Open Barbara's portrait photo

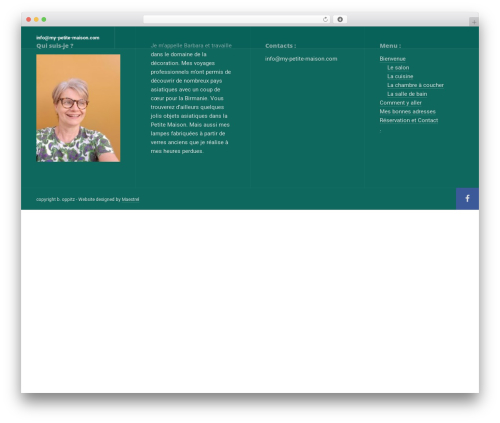(x=78, y=108)
